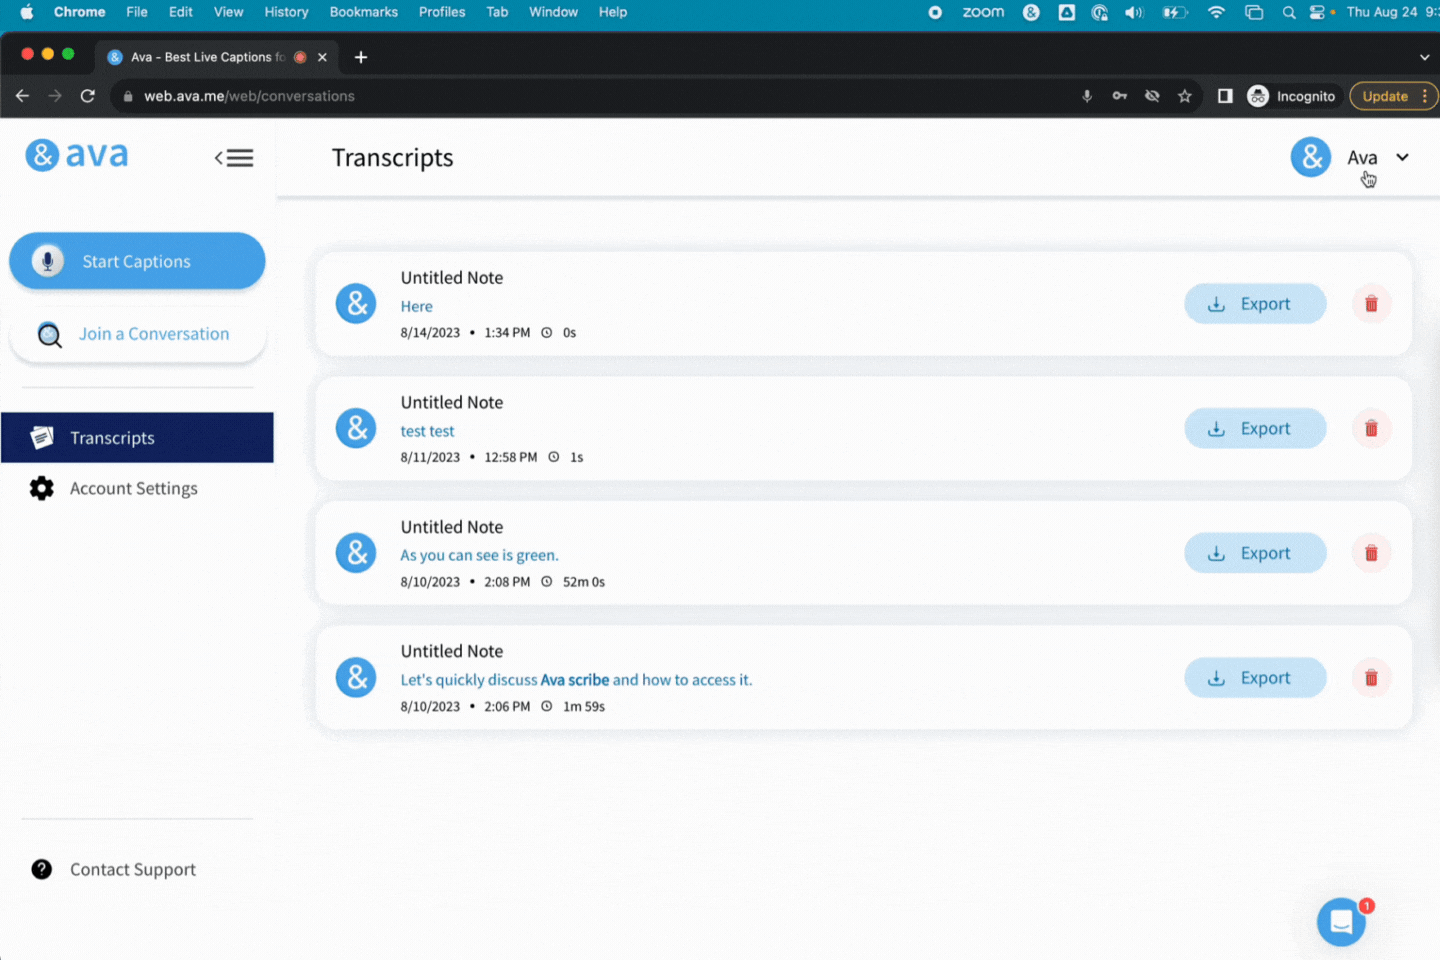Delete the 'Let's quickly discuss Ava scribe' transcript
Screen dimensions: 1440x960
[x=1371, y=678]
